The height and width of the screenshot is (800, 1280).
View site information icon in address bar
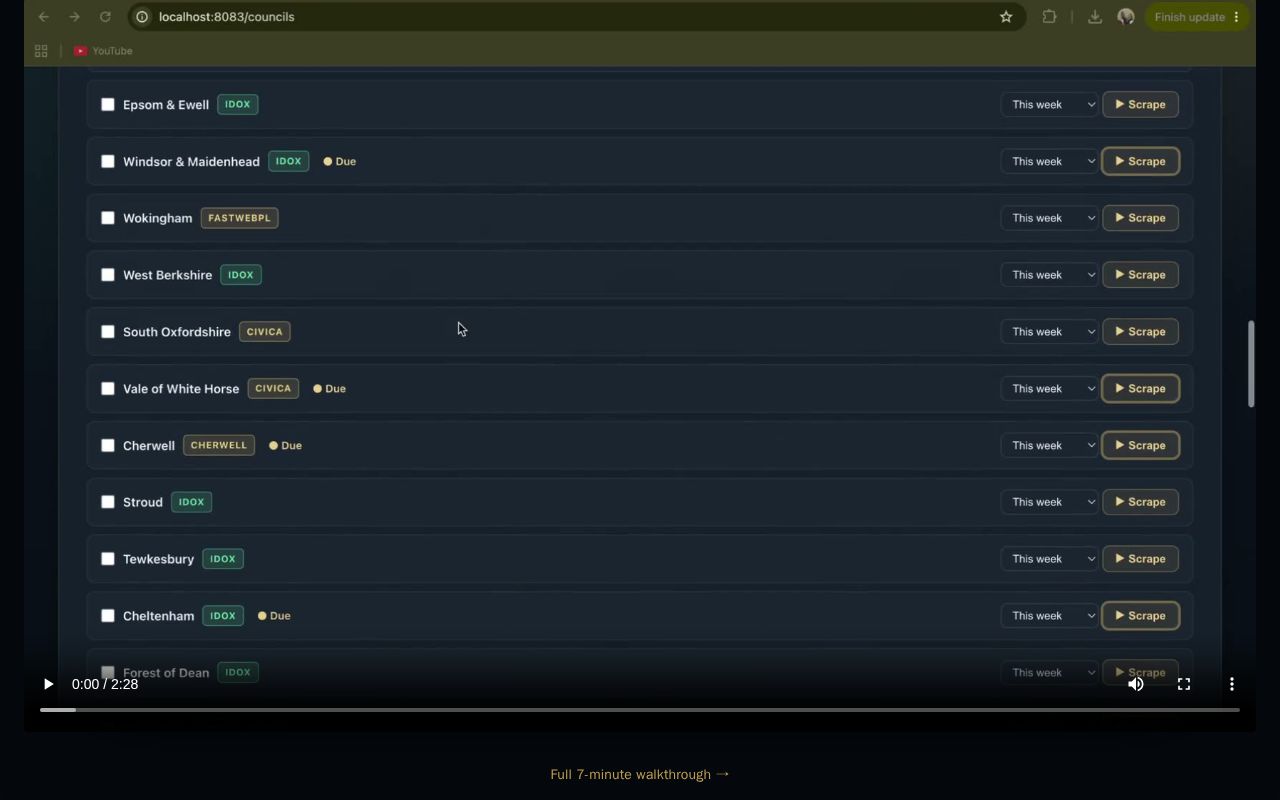(x=142, y=17)
